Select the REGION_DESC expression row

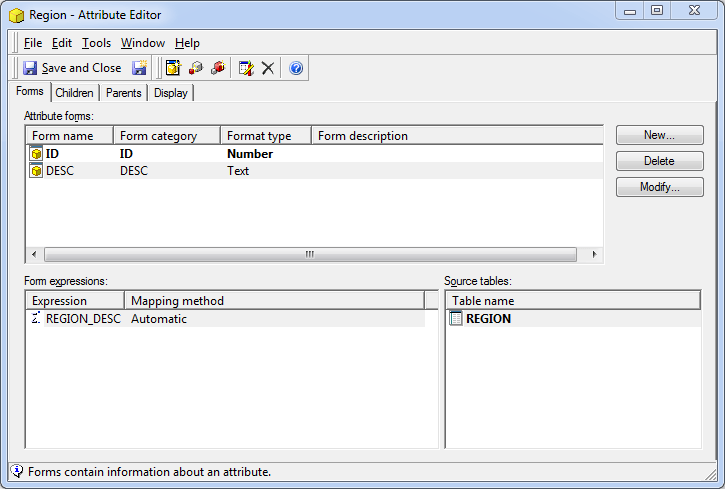[x=82, y=319]
